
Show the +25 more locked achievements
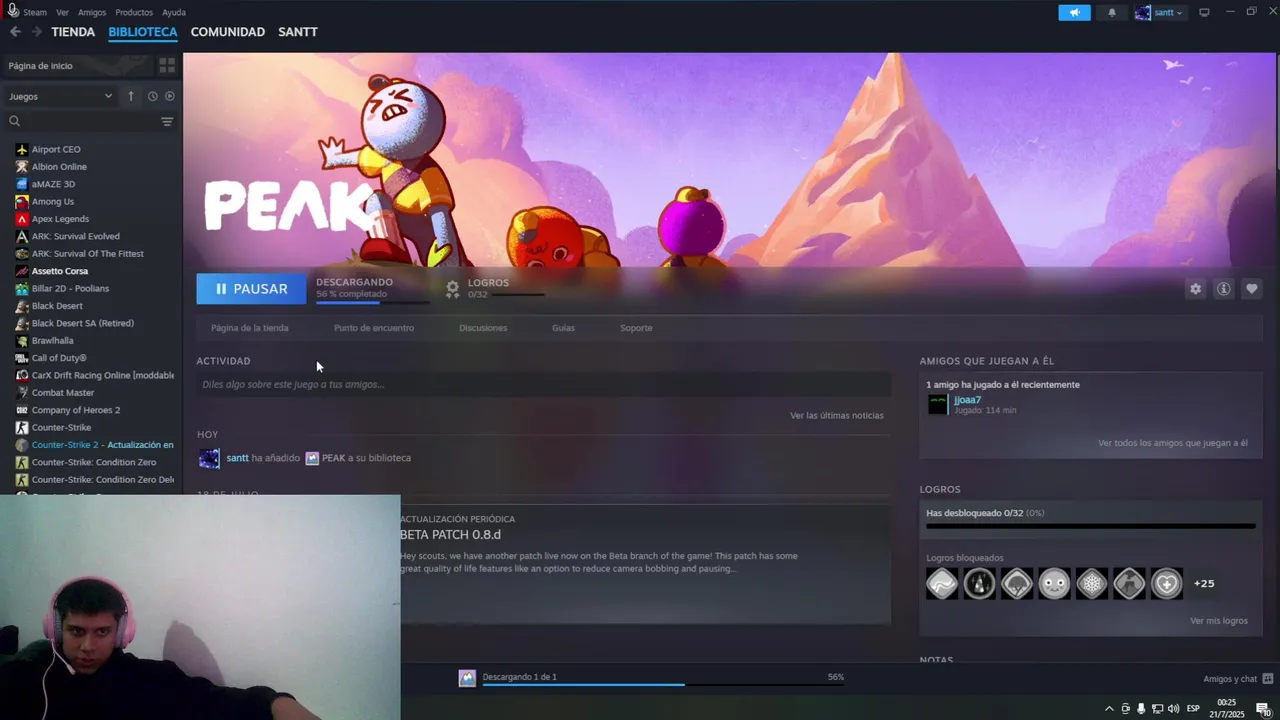pyautogui.click(x=1204, y=584)
